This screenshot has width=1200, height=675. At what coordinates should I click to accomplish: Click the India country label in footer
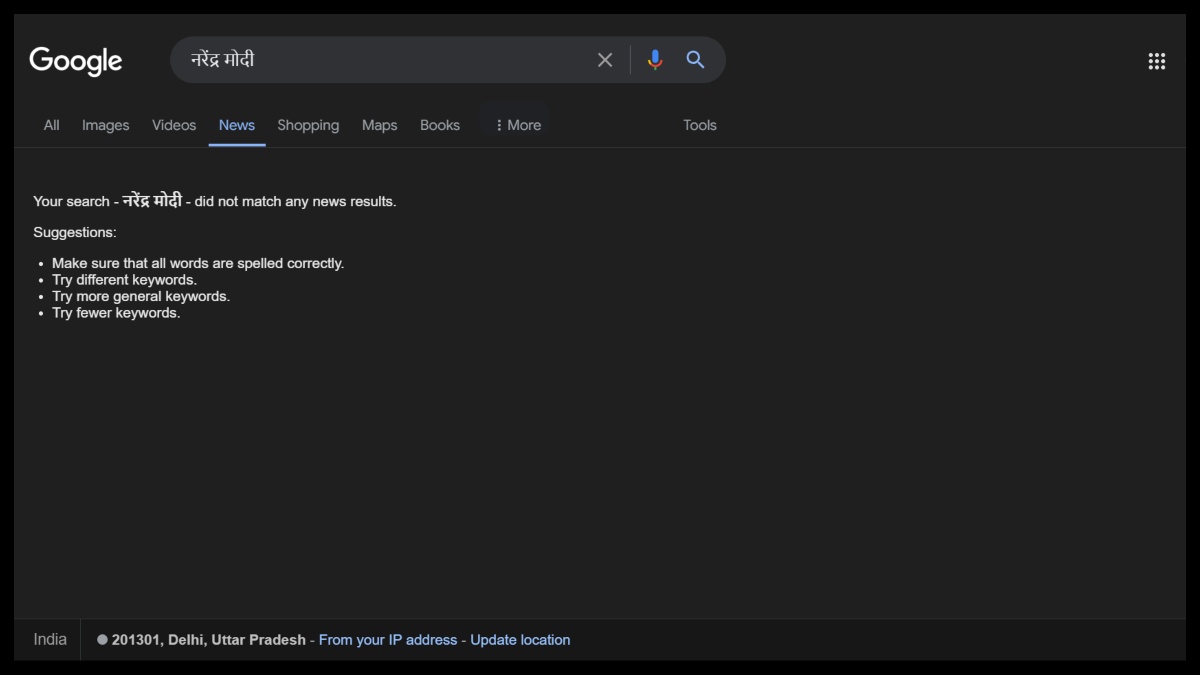[x=50, y=639]
